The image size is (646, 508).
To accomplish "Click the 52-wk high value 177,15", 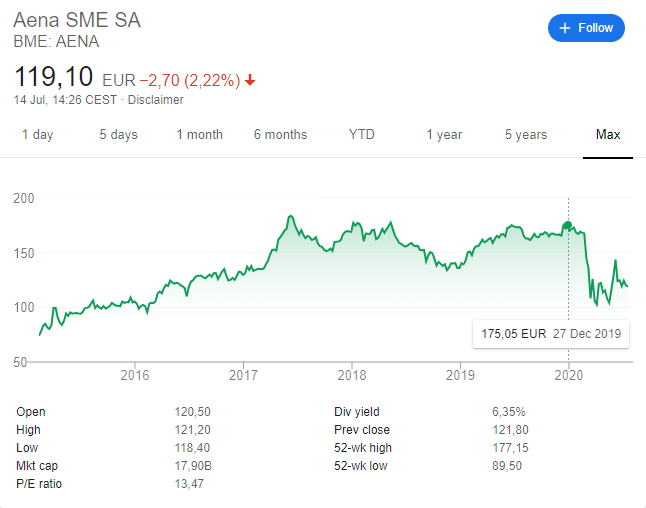I will (x=510, y=448).
